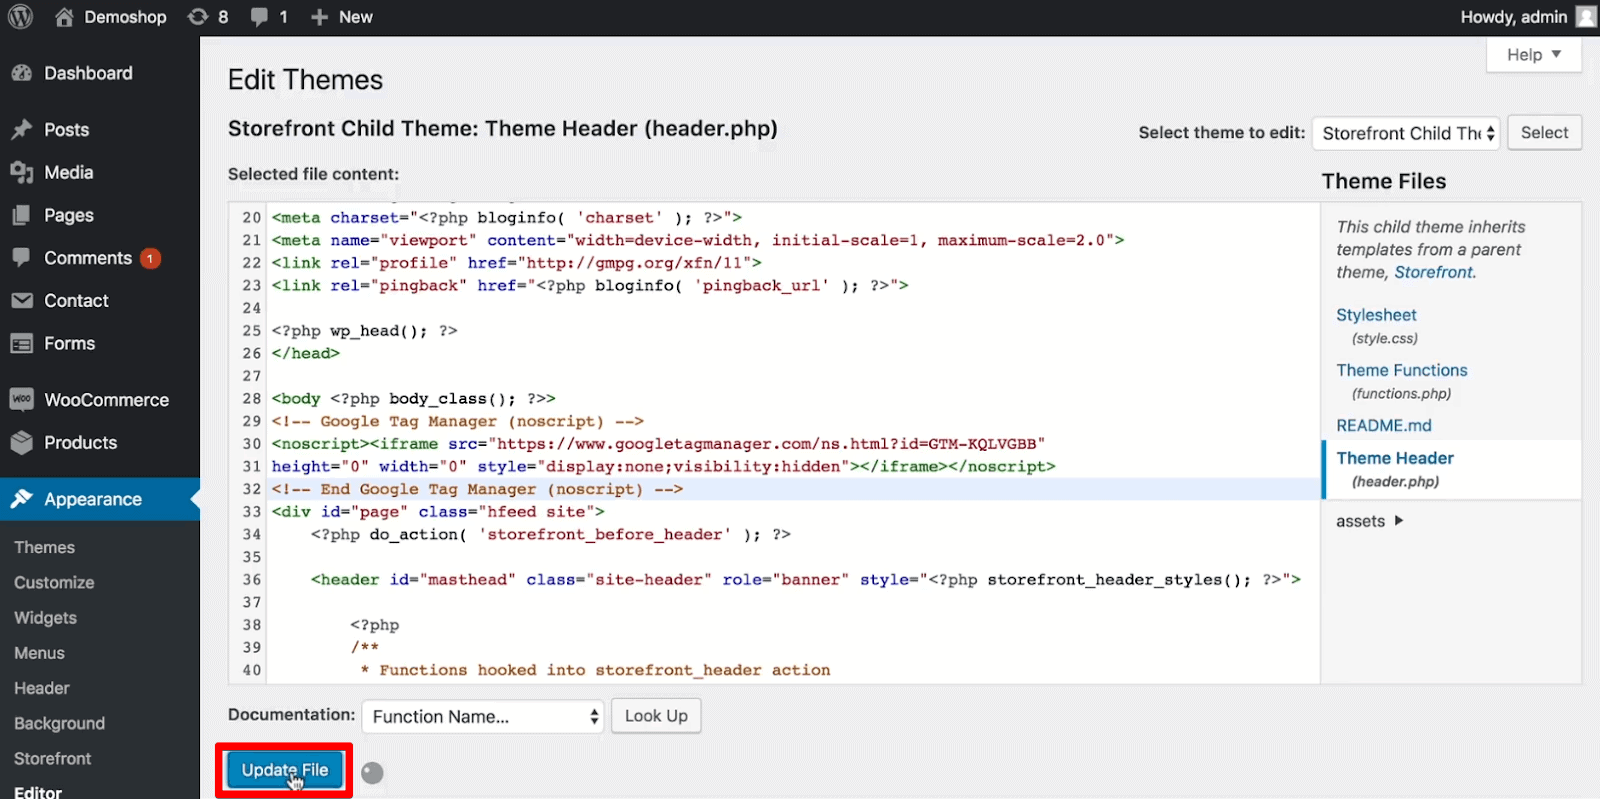Screen dimensions: 1600x802
Task: Place cursor on code line 32
Action: coord(780,489)
